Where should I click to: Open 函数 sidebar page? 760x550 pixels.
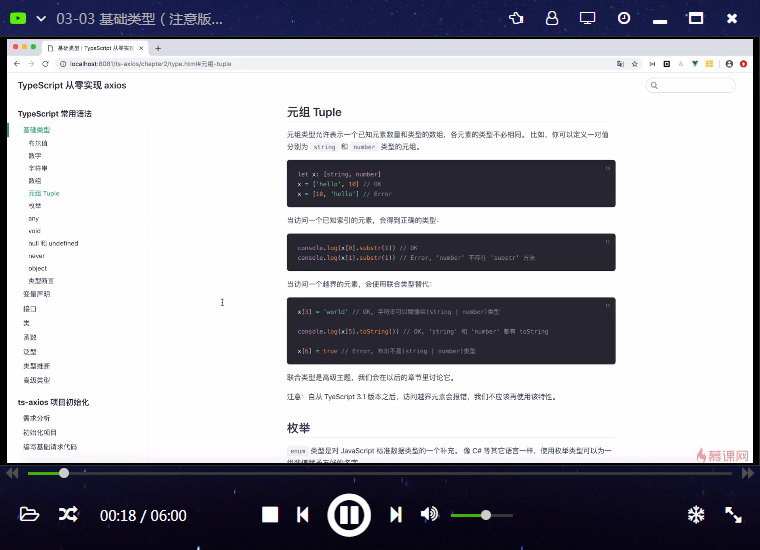pos(30,337)
